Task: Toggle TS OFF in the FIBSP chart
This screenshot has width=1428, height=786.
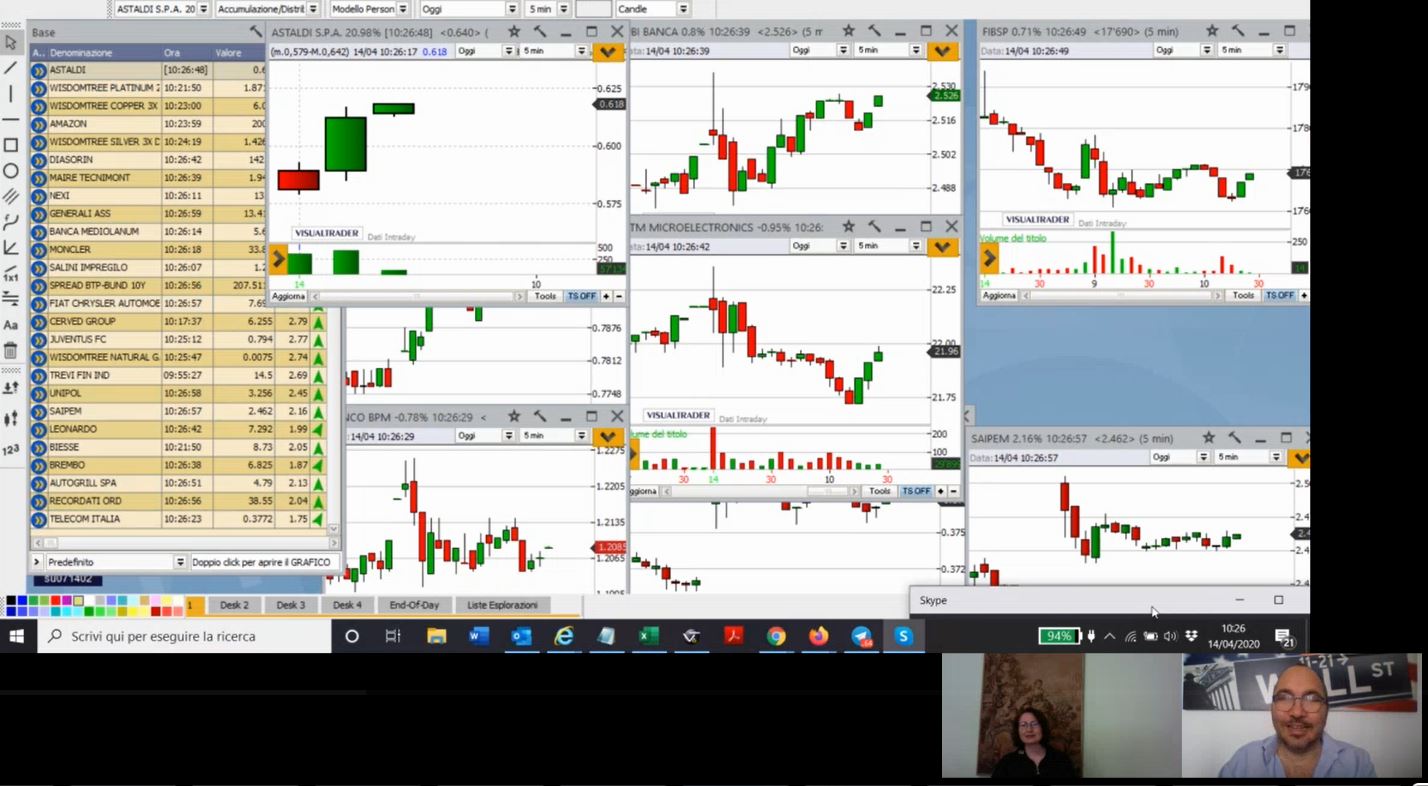Action: [x=1279, y=296]
